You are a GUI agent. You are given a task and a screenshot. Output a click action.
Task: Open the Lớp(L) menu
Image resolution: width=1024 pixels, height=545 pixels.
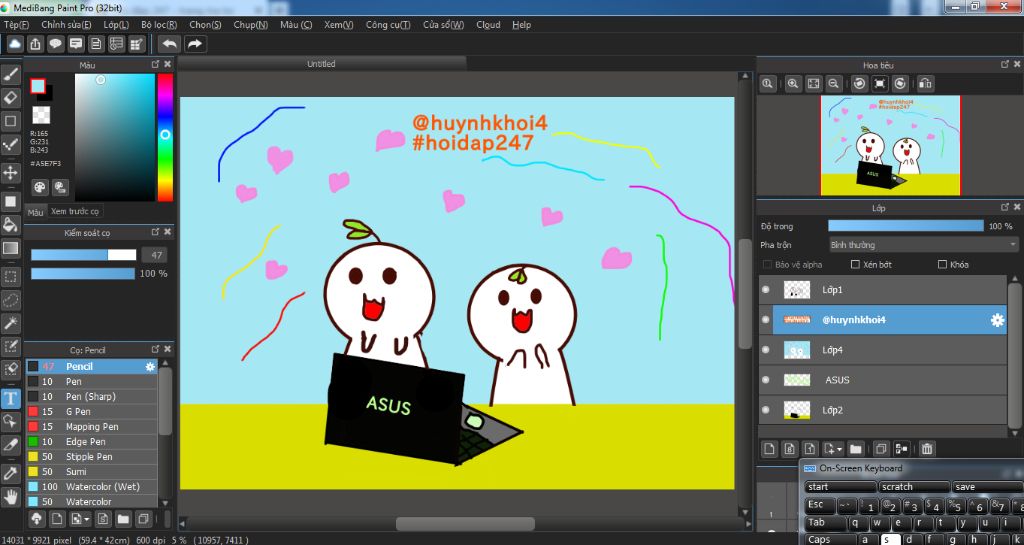(116, 25)
